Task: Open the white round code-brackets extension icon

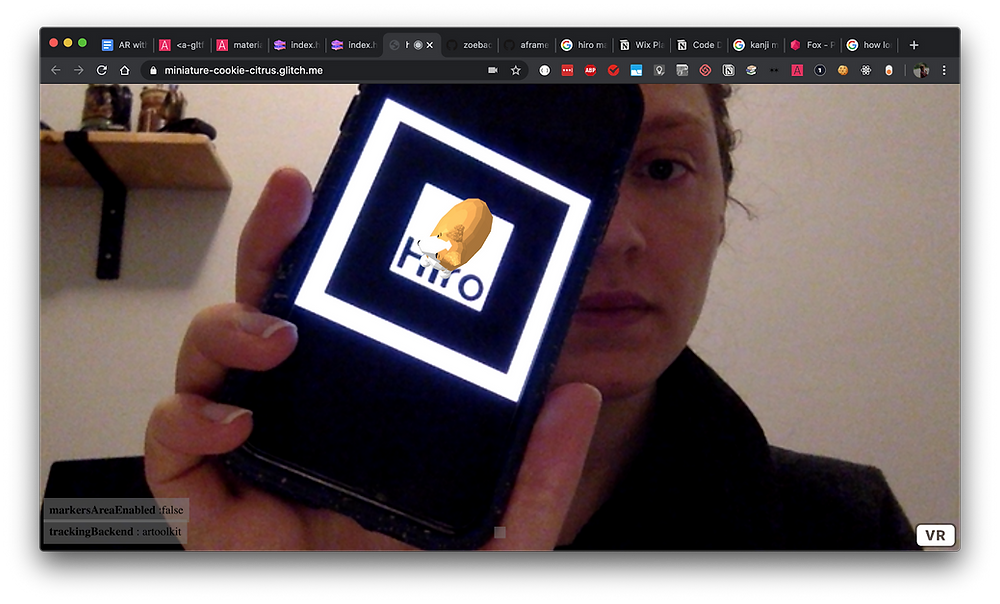Action: tap(544, 70)
